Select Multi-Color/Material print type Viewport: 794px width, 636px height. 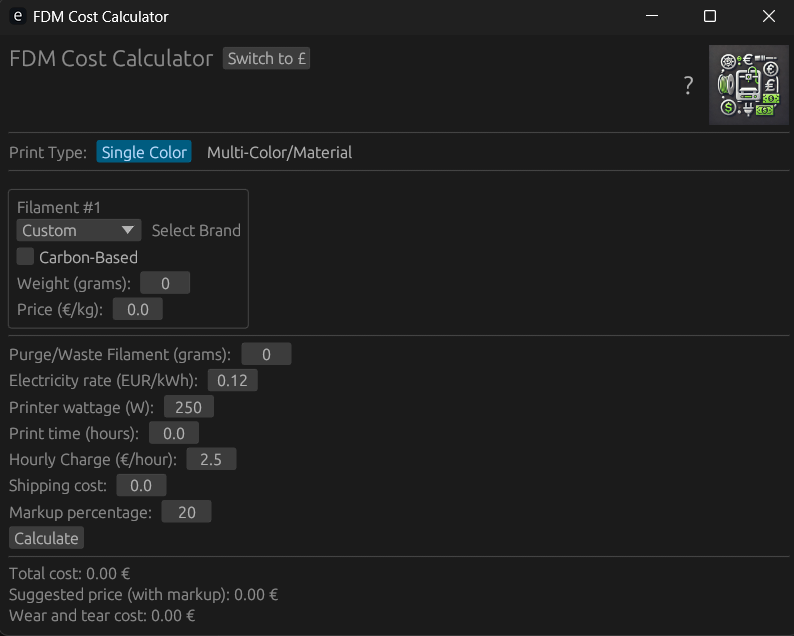coord(280,152)
